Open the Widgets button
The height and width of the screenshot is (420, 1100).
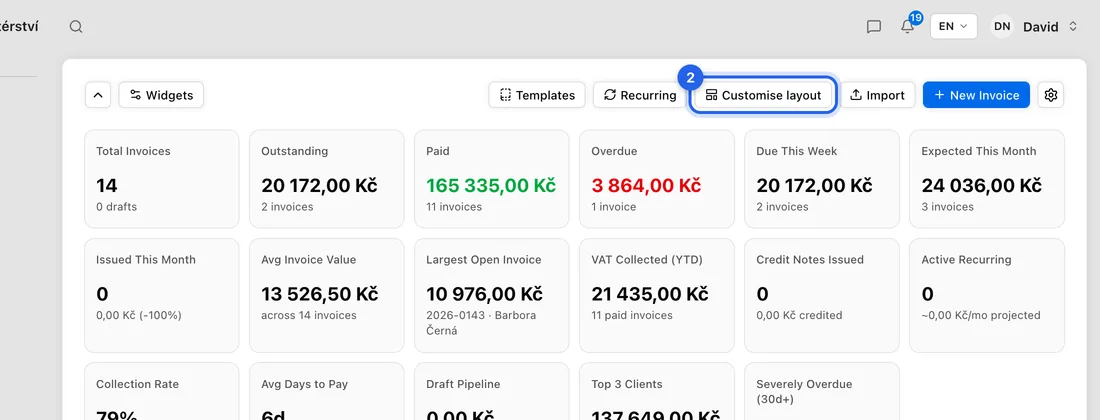(161, 95)
